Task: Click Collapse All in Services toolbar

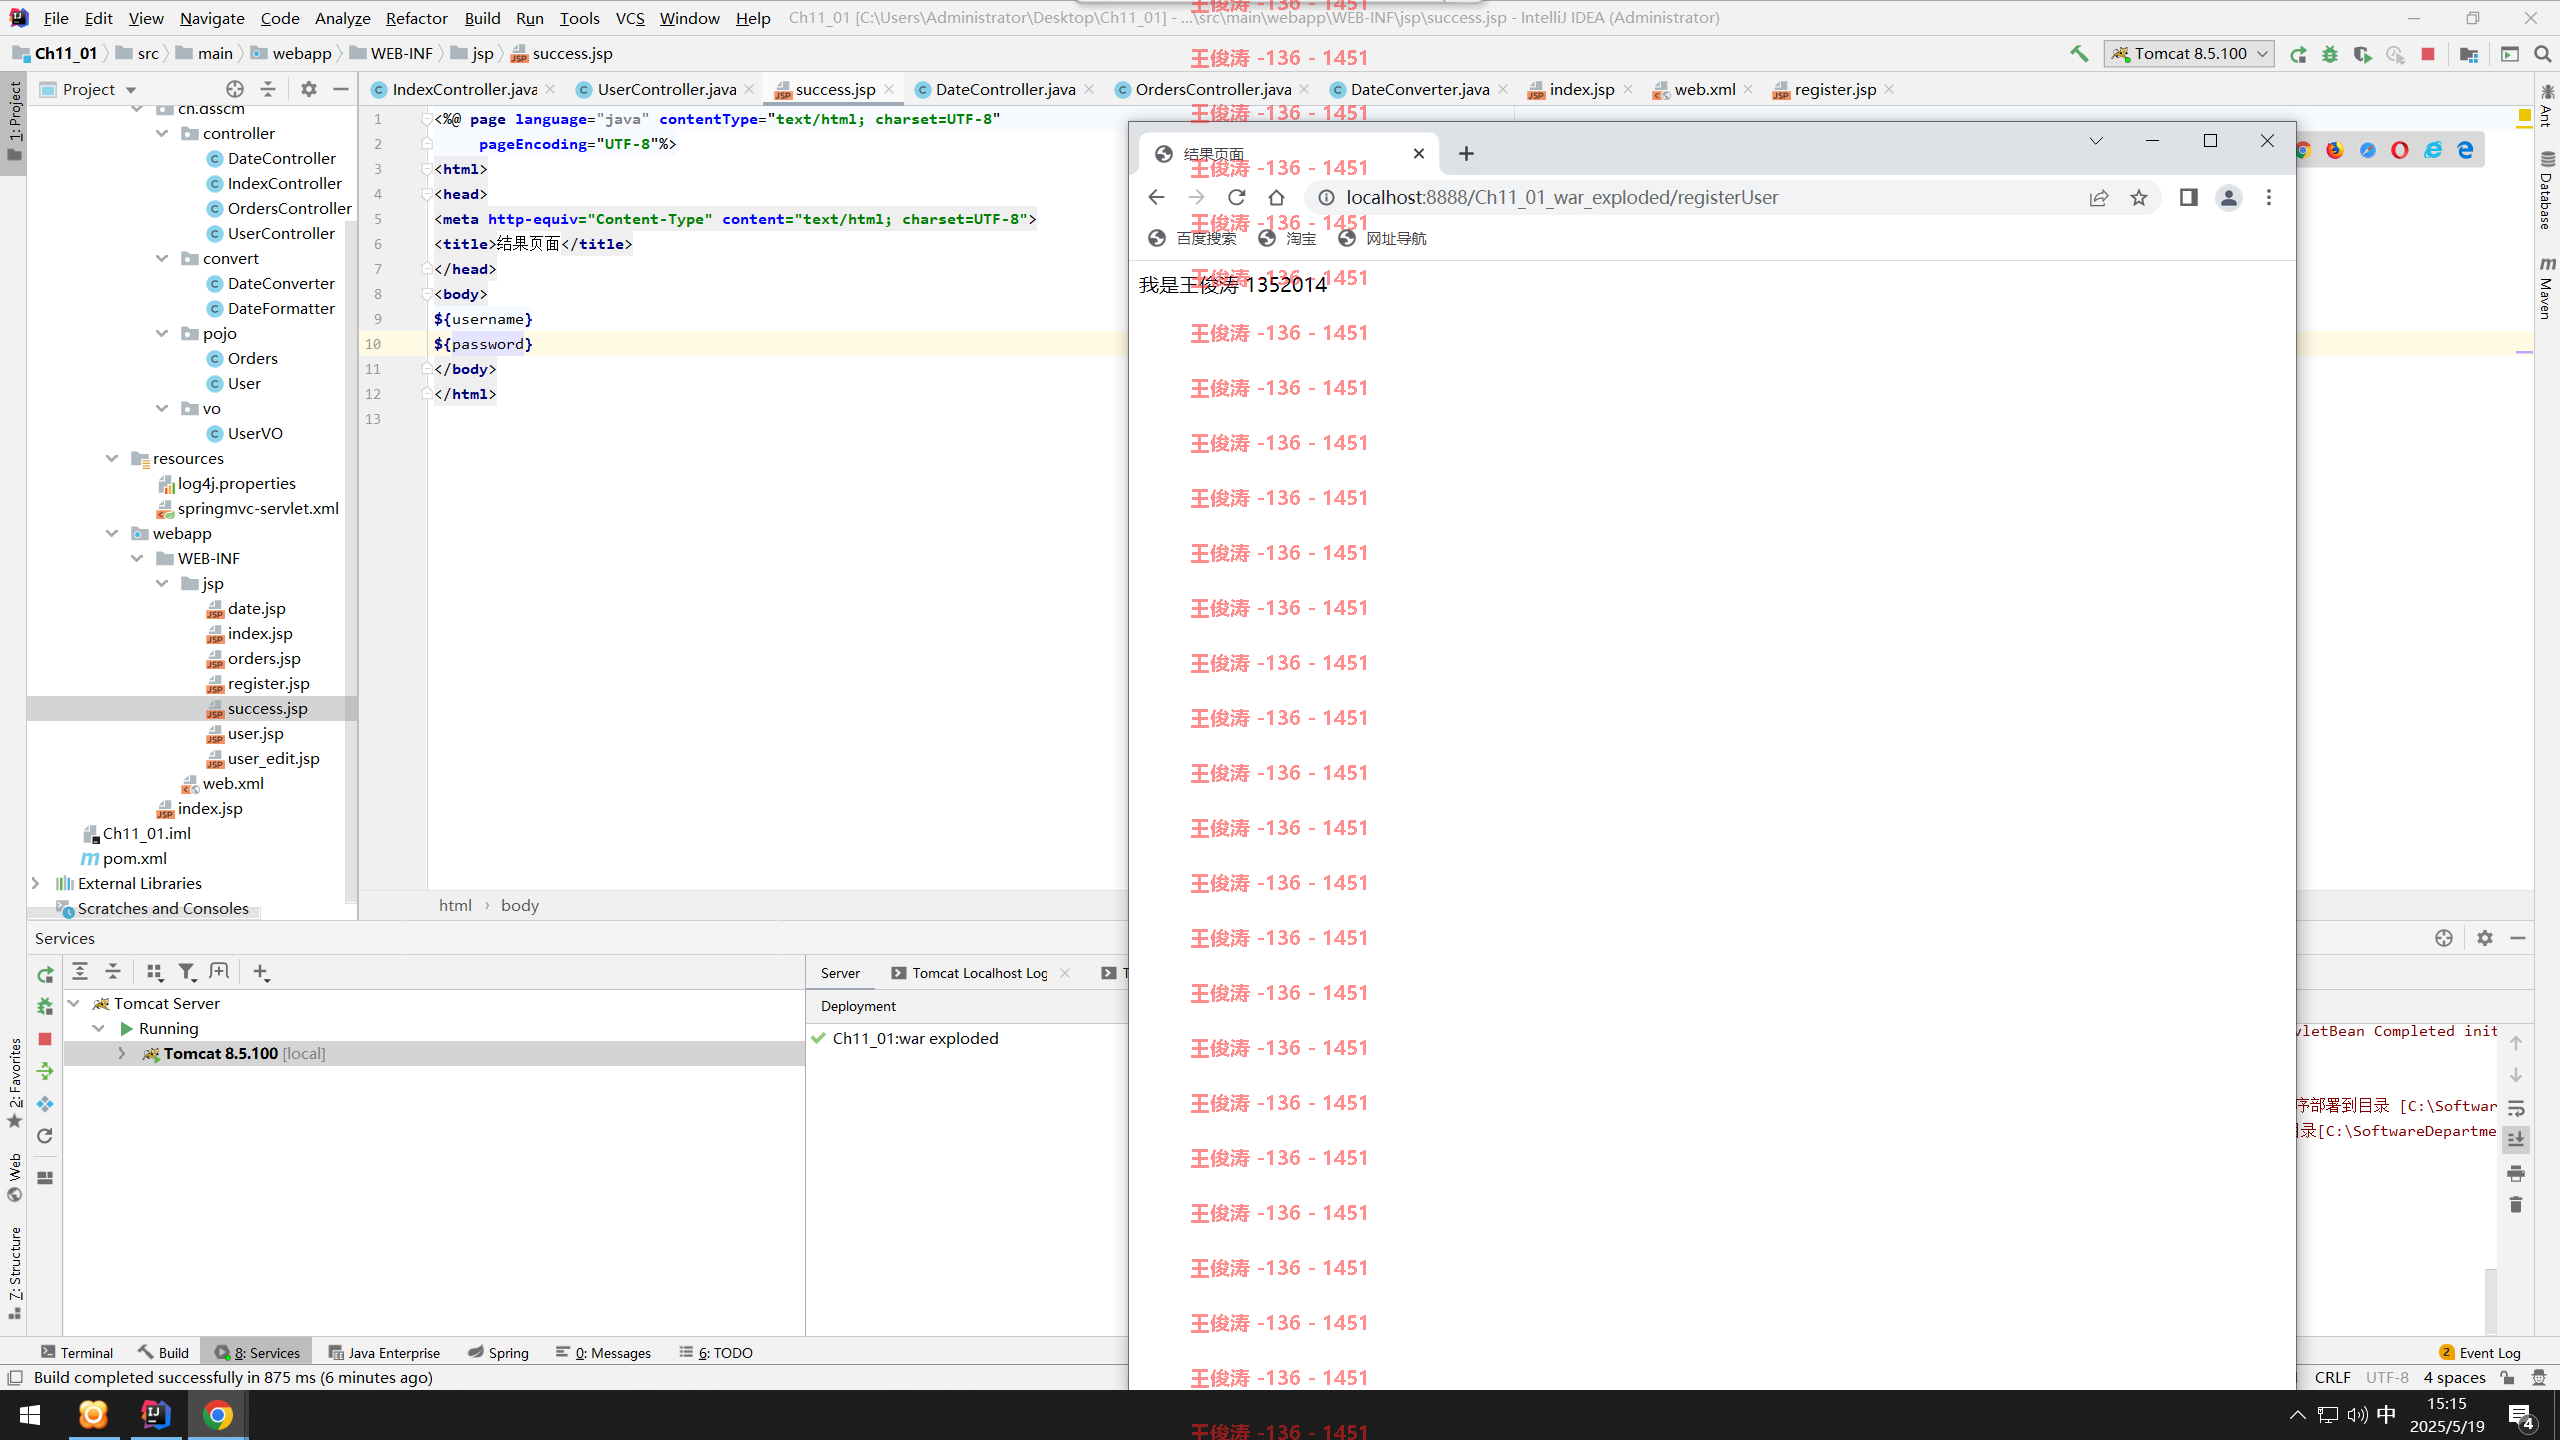Action: coord(113,971)
